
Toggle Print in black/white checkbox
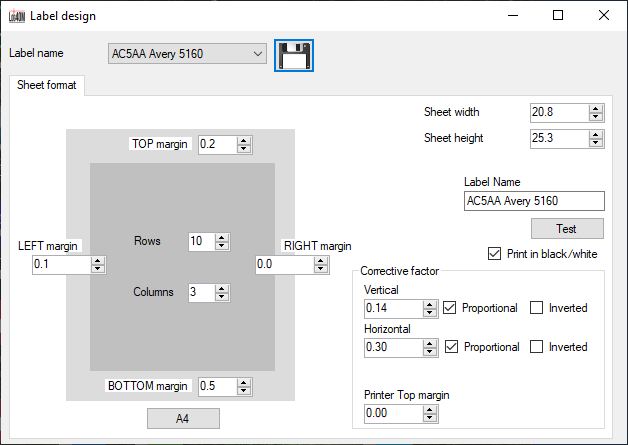pos(494,254)
